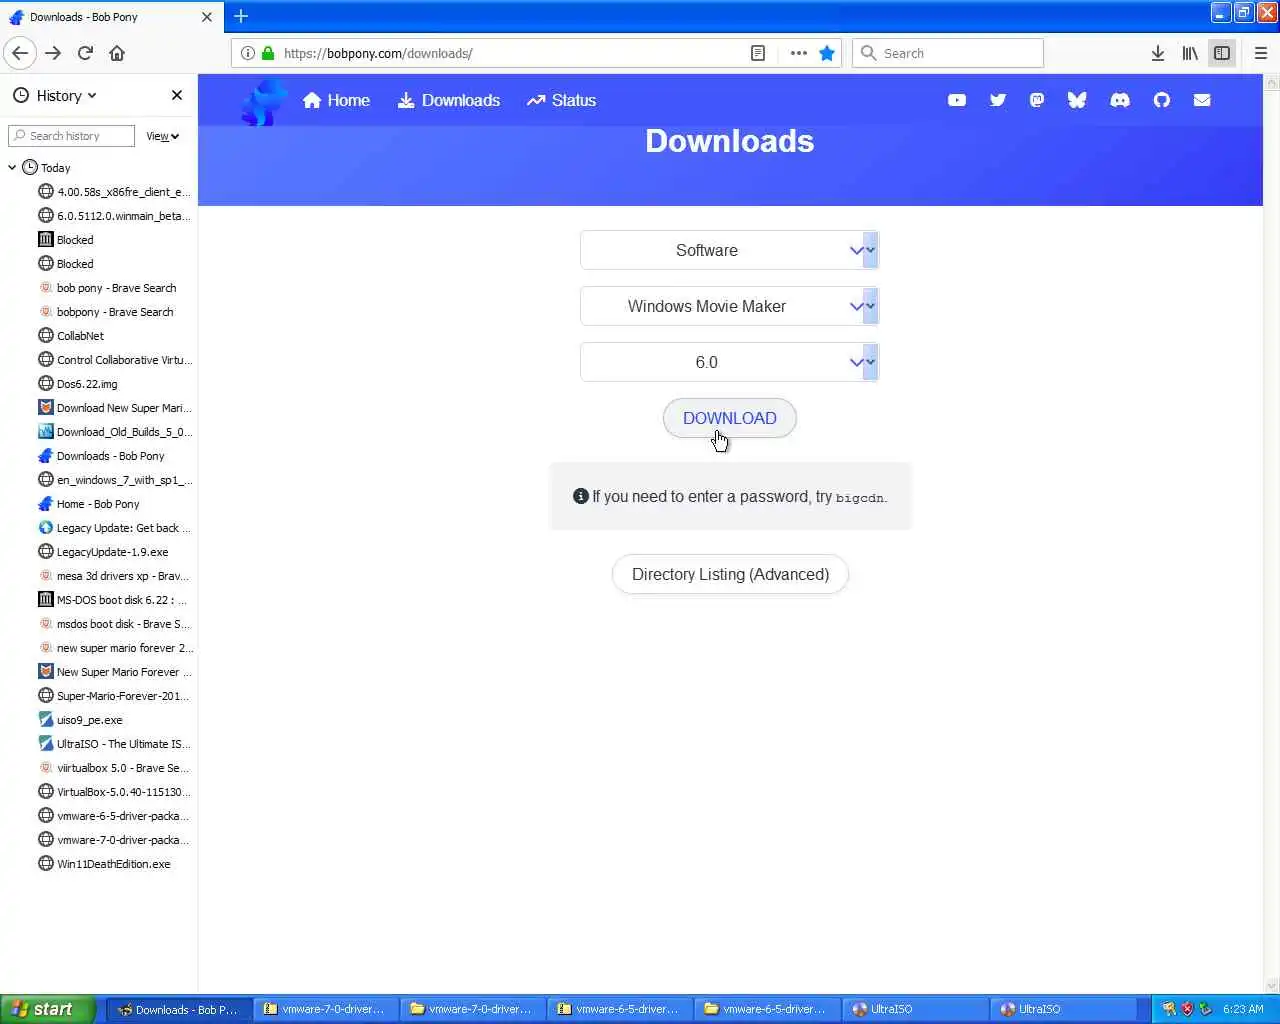Toggle the bookmark star for this page
The height and width of the screenshot is (1024, 1280).
tap(827, 53)
